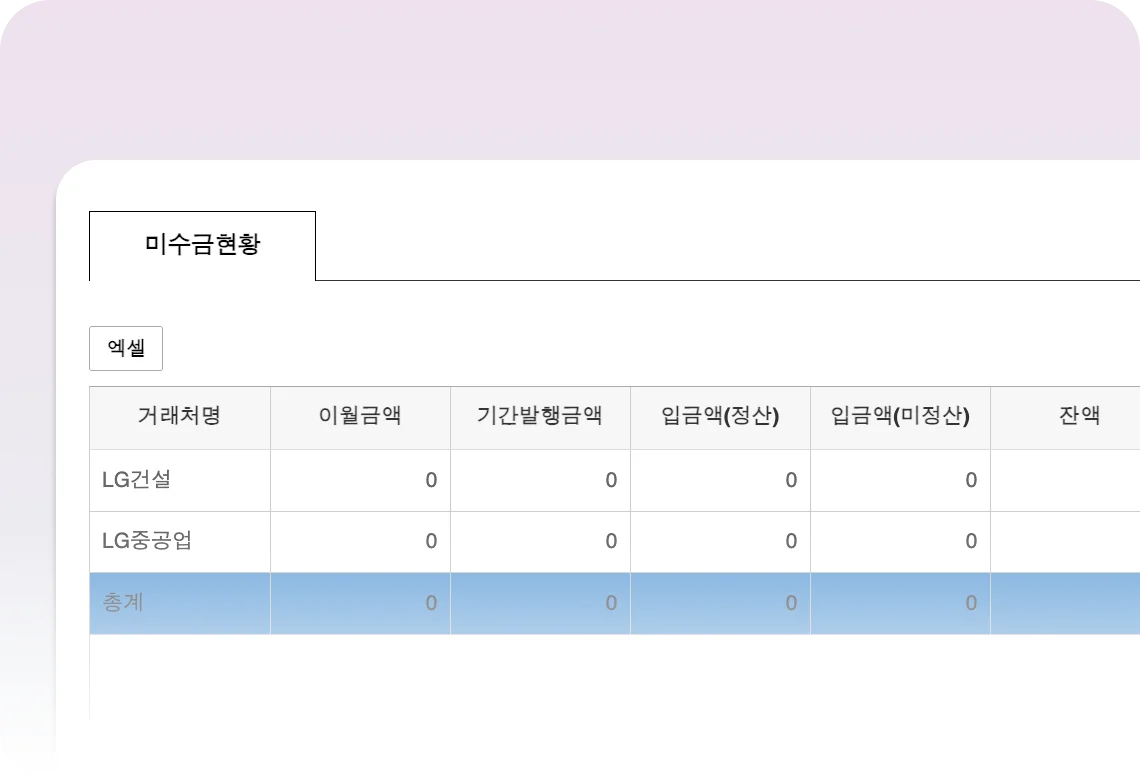Viewport: 1140px width, 780px height.
Task: Select LG건설's 입금액(미정산) value cell
Action: (900, 480)
